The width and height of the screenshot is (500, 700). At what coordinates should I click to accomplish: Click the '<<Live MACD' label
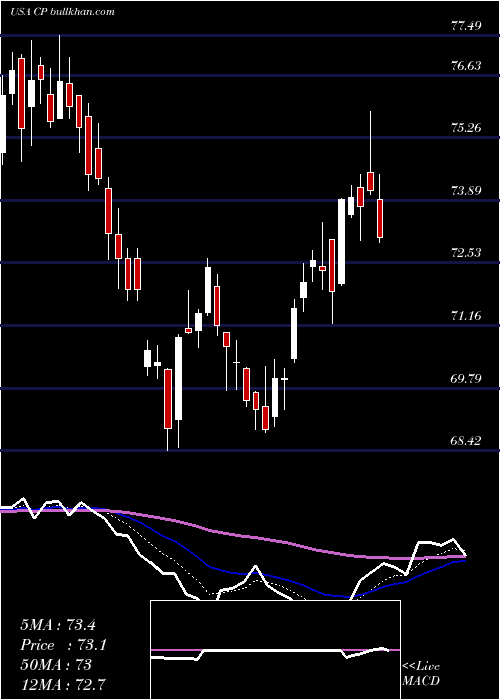coord(421,674)
